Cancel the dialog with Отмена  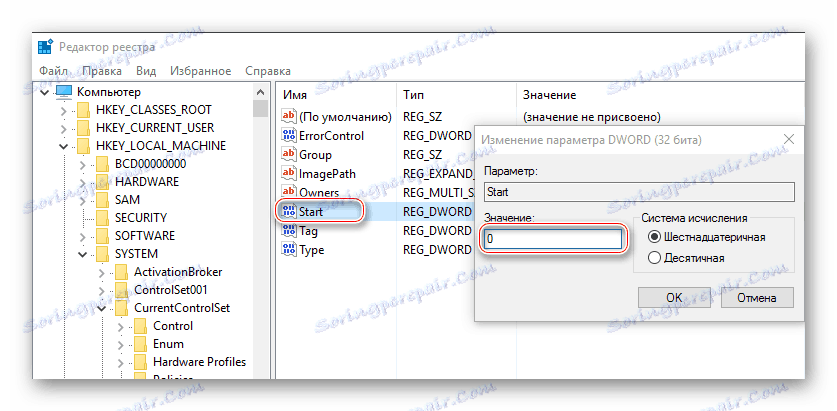tap(757, 297)
